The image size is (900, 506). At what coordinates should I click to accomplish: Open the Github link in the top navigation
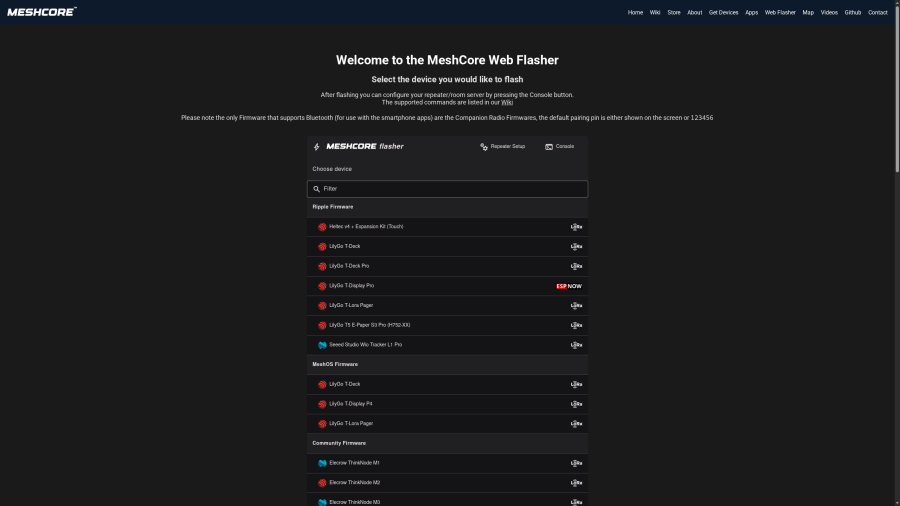[853, 13]
